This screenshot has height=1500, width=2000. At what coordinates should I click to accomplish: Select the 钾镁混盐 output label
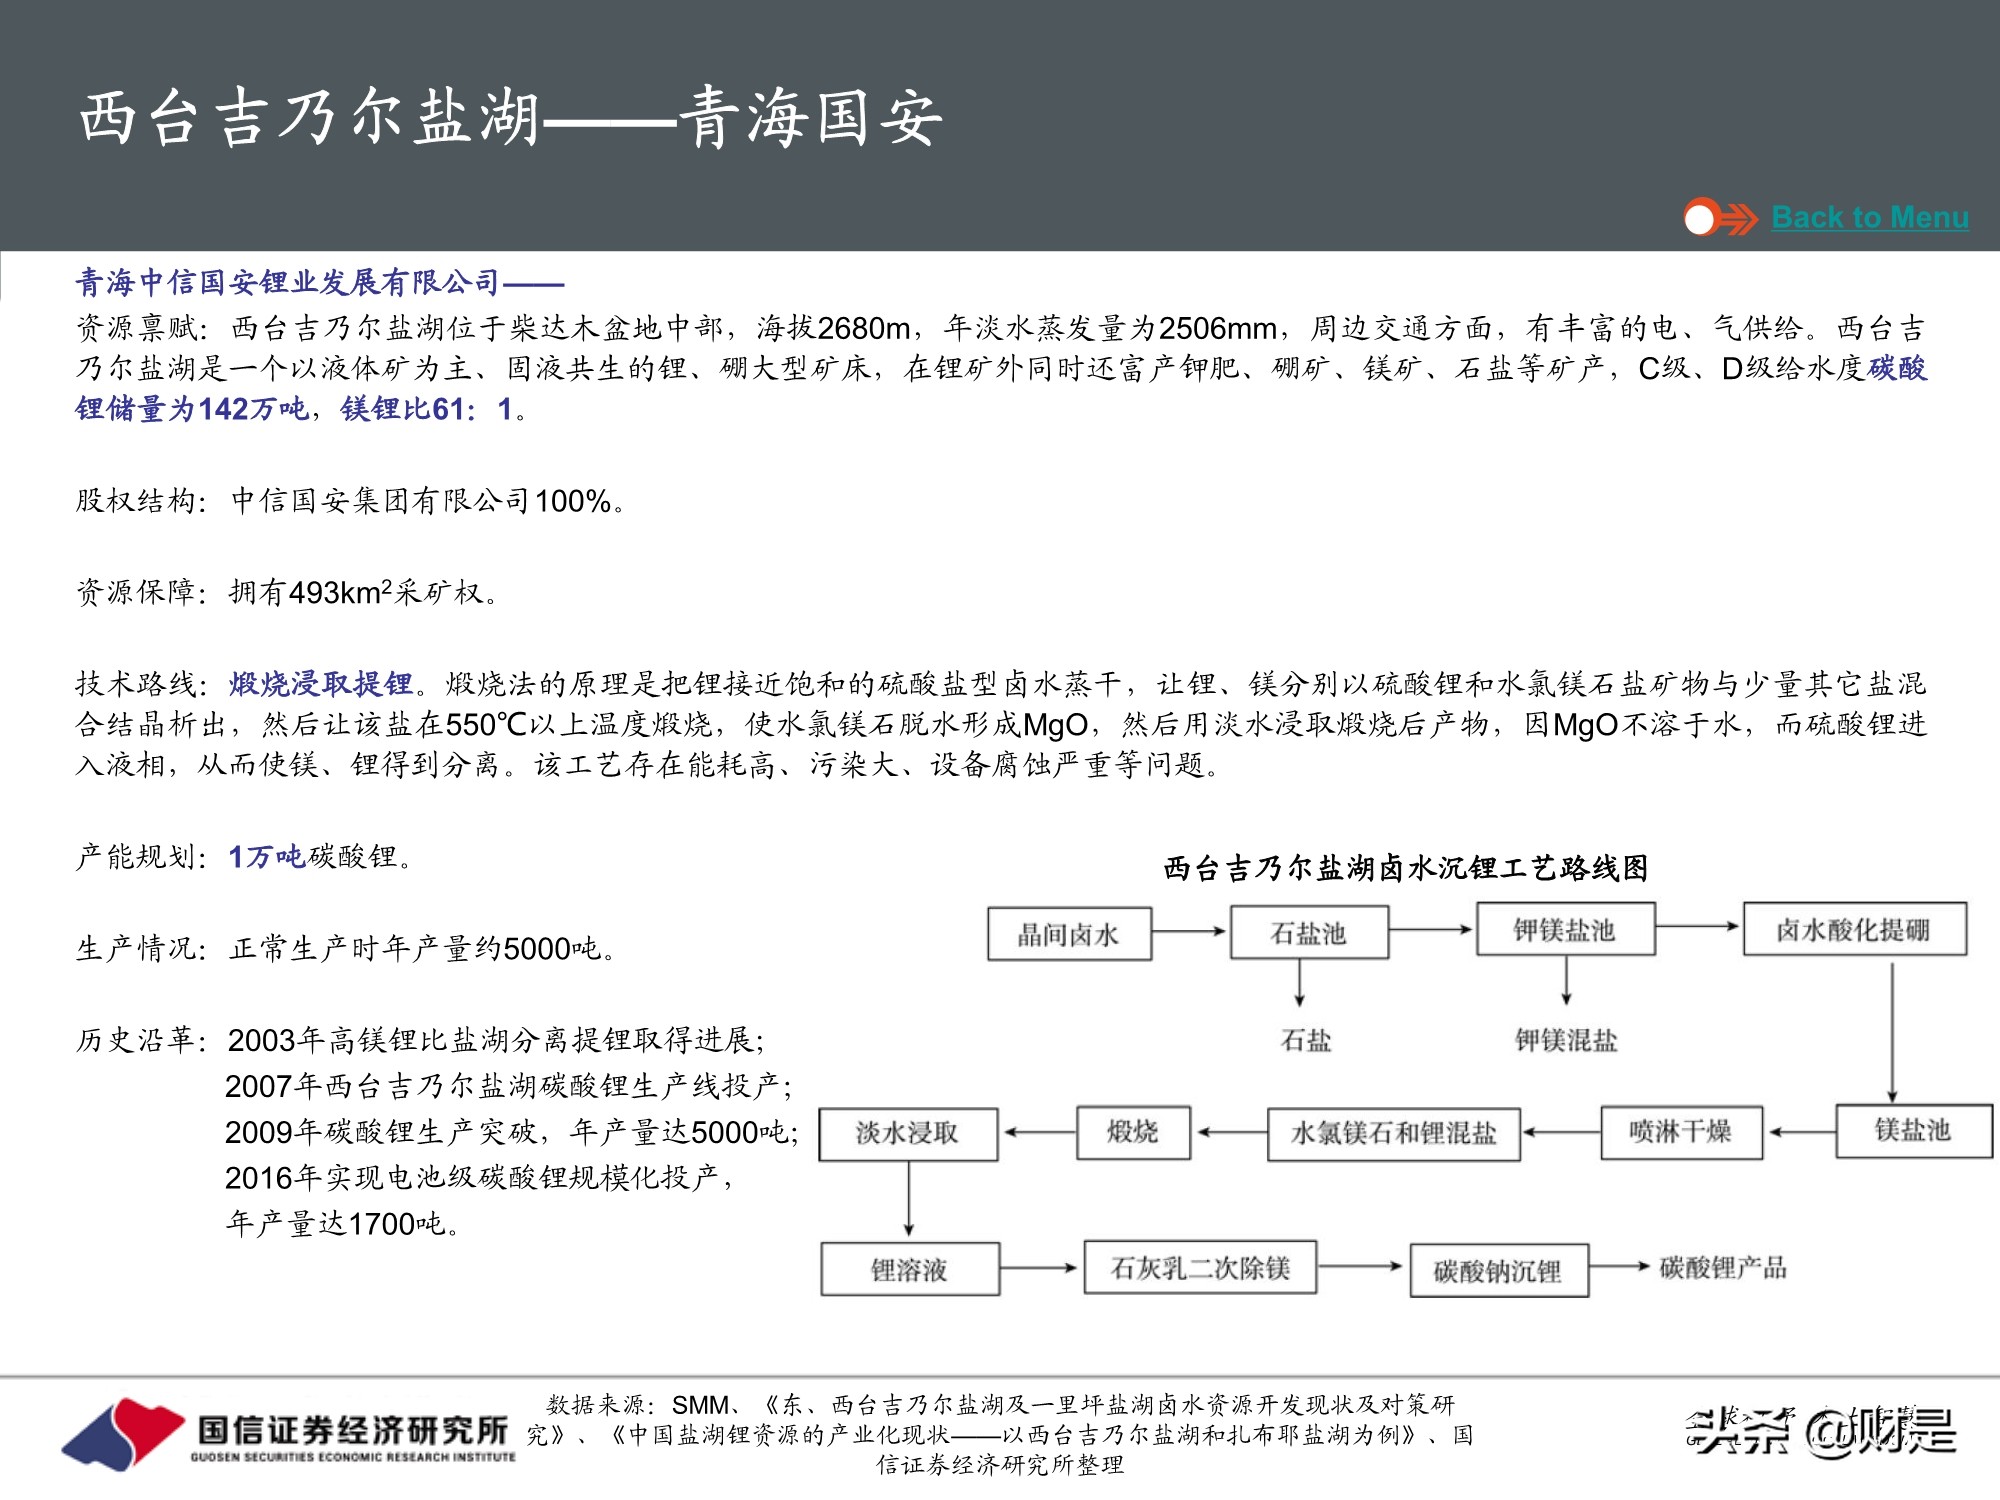click(x=1565, y=1040)
